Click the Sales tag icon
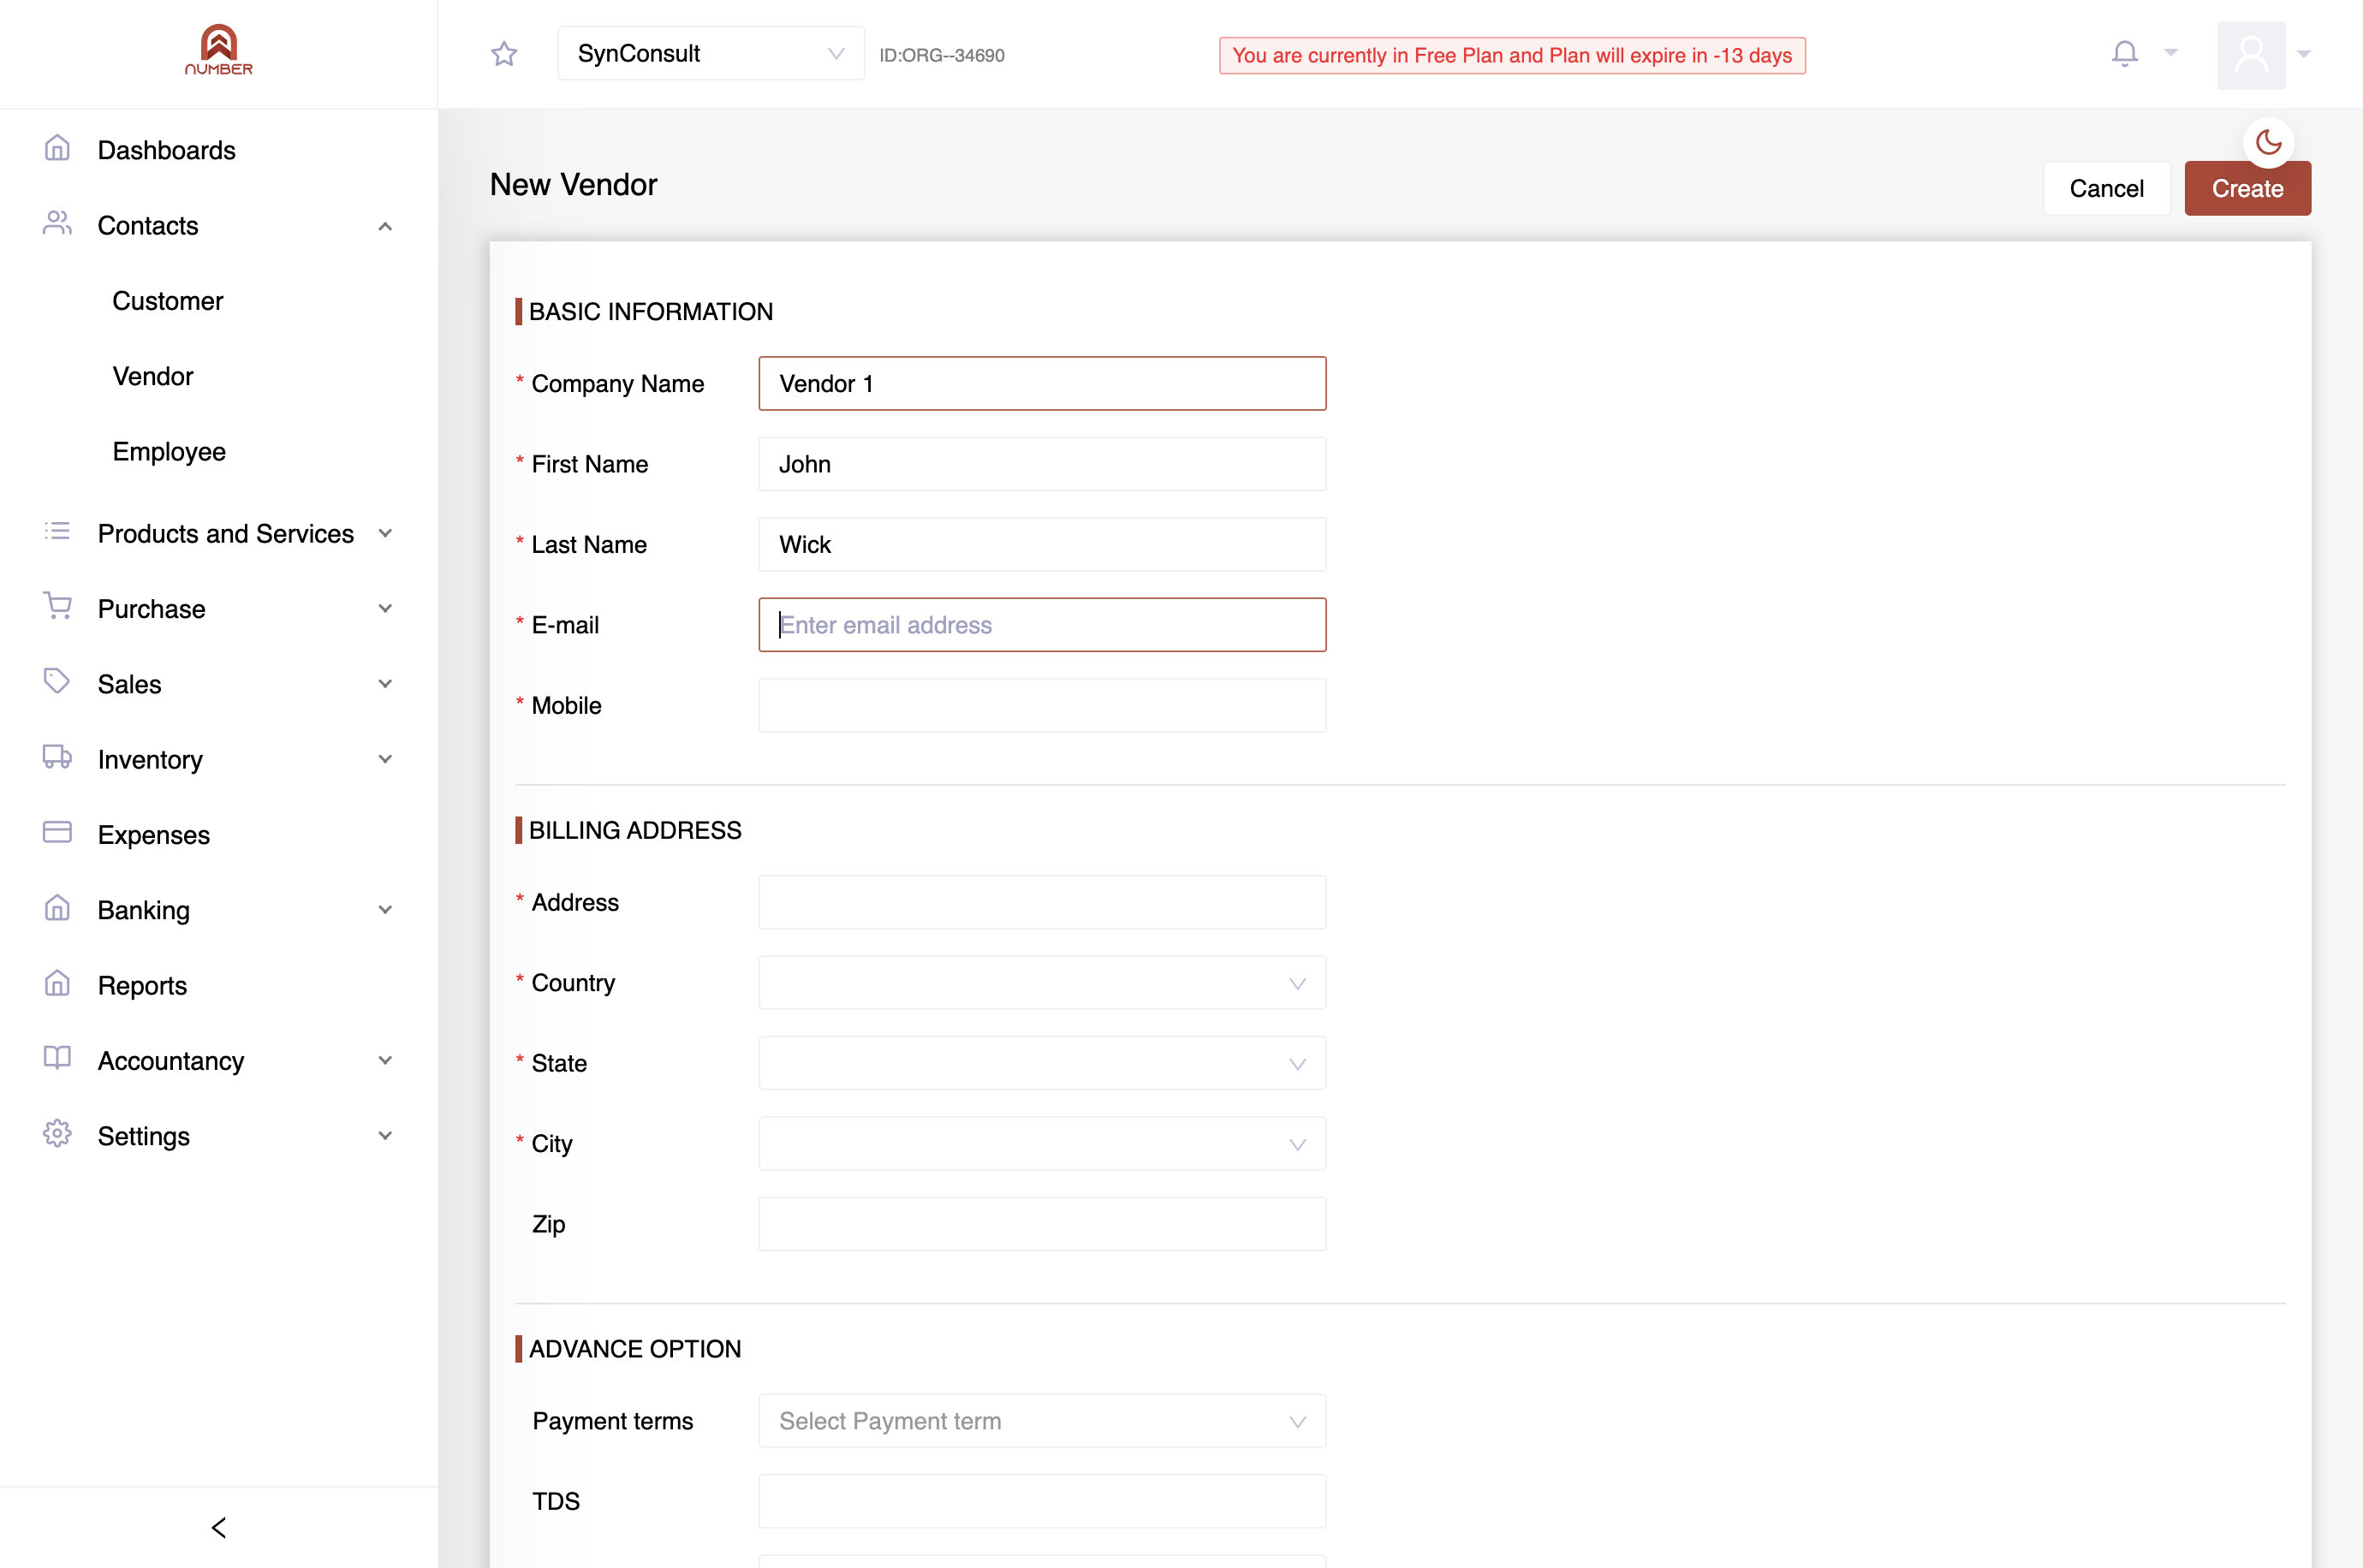Image resolution: width=2363 pixels, height=1568 pixels. pos(57,682)
